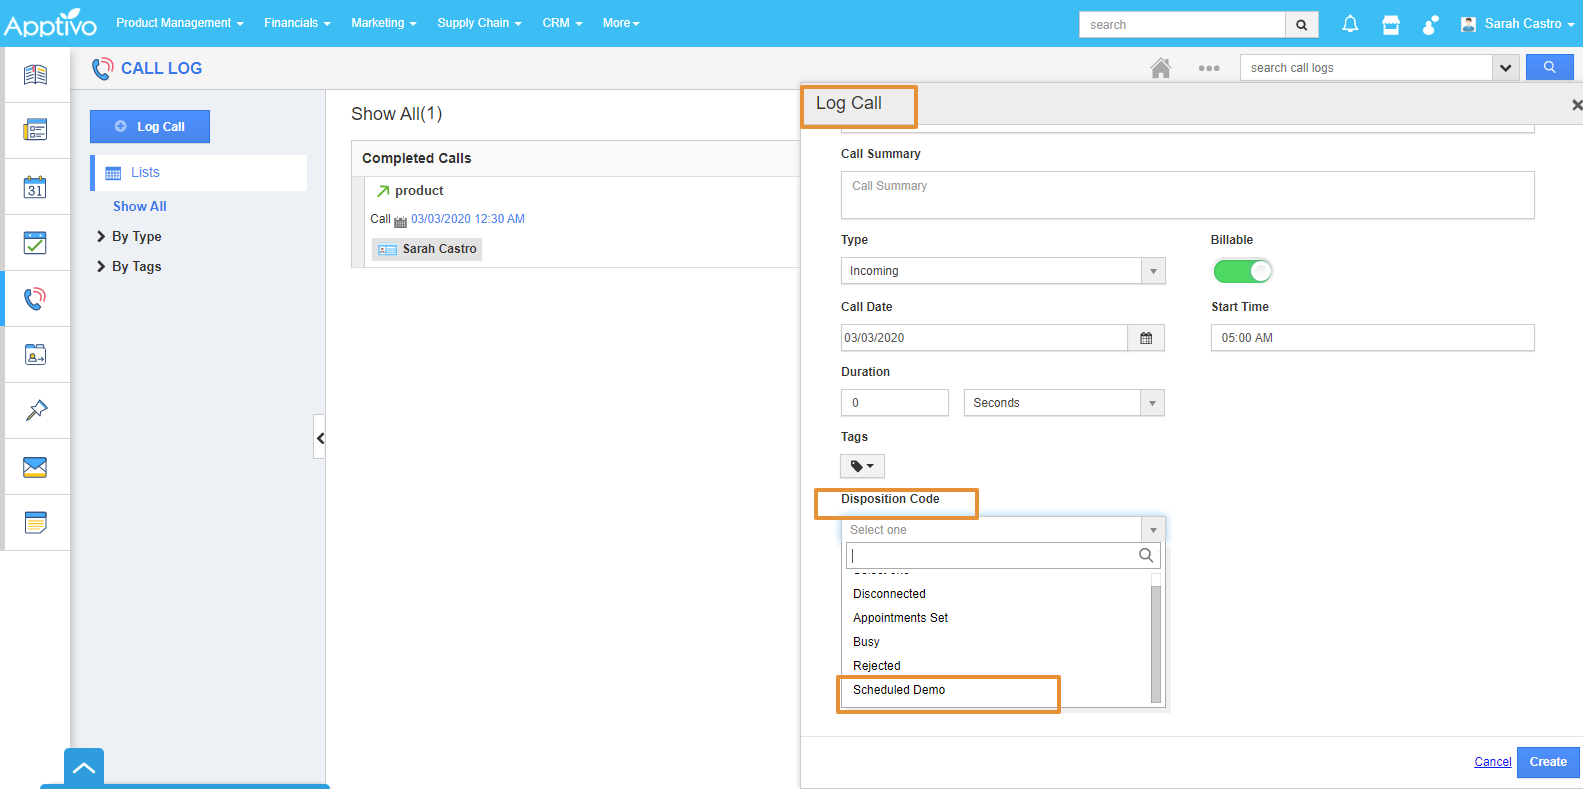Open the Type dropdown showing Incoming
1583x789 pixels.
[x=1003, y=271]
